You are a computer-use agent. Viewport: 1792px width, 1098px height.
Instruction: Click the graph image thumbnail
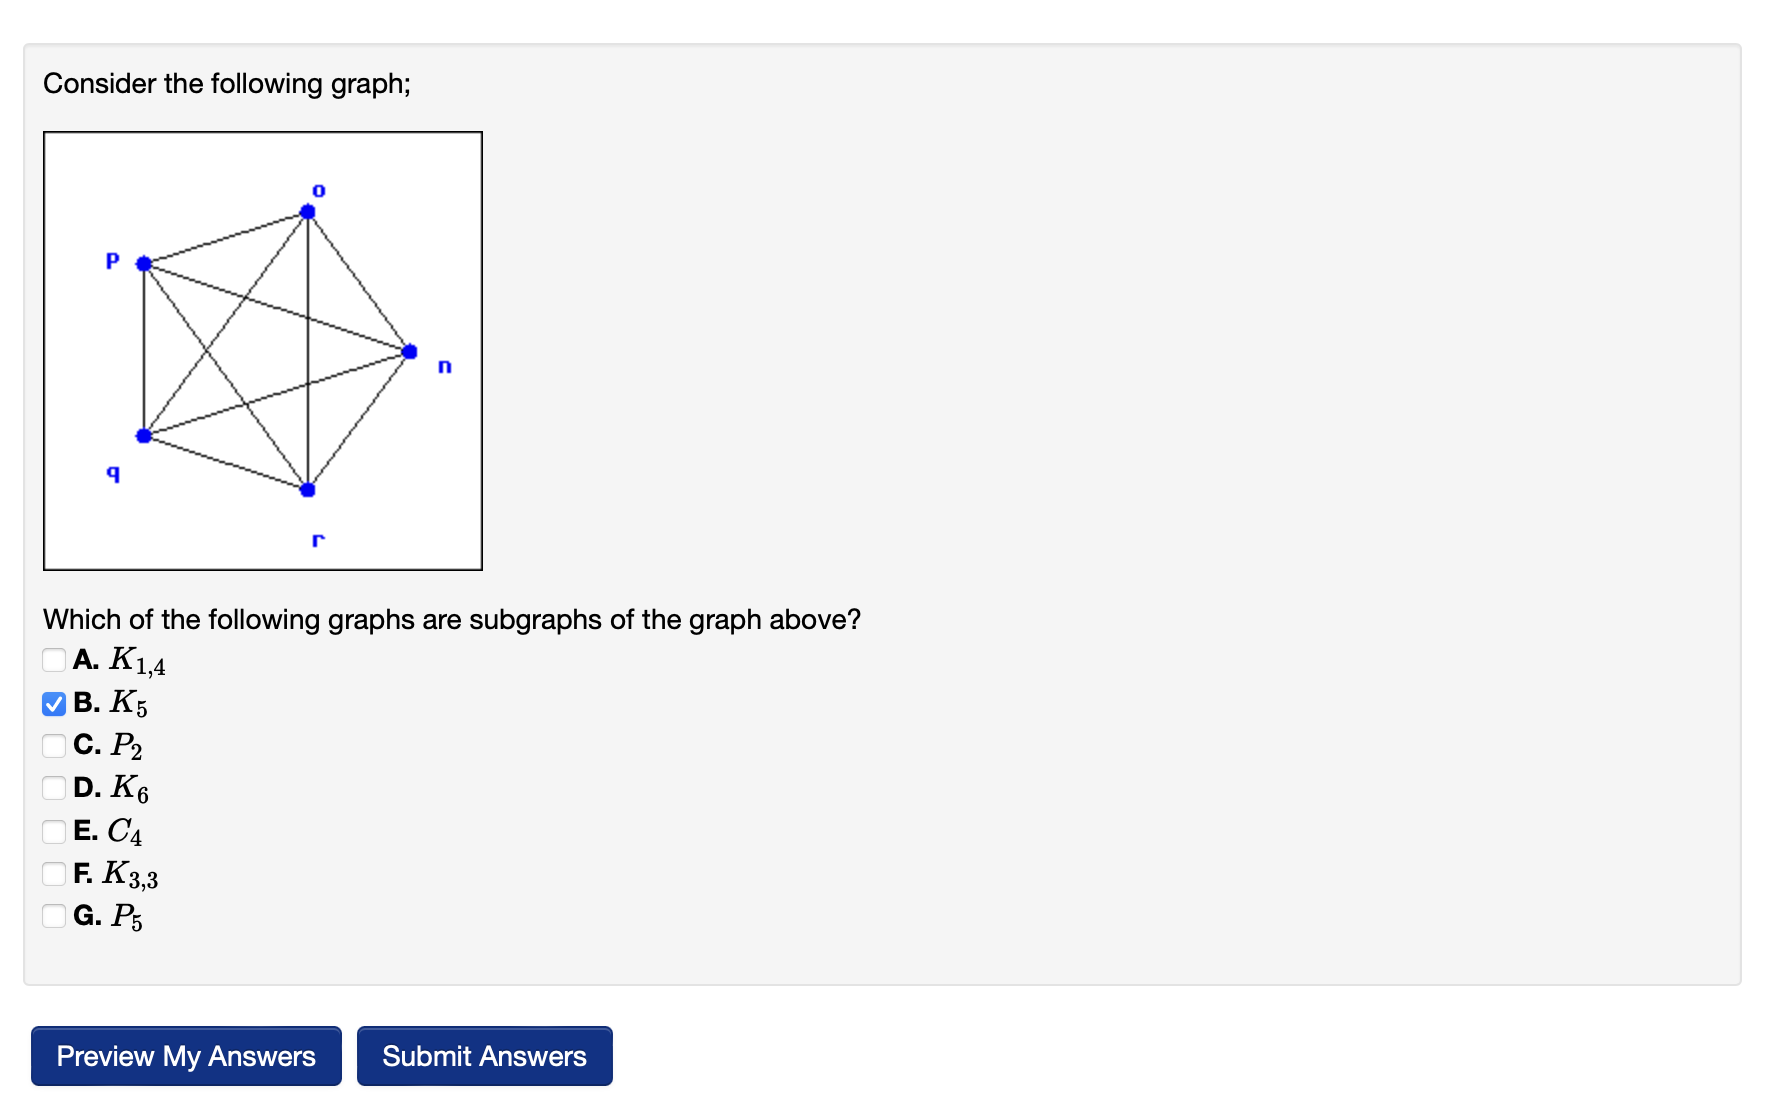(x=263, y=350)
